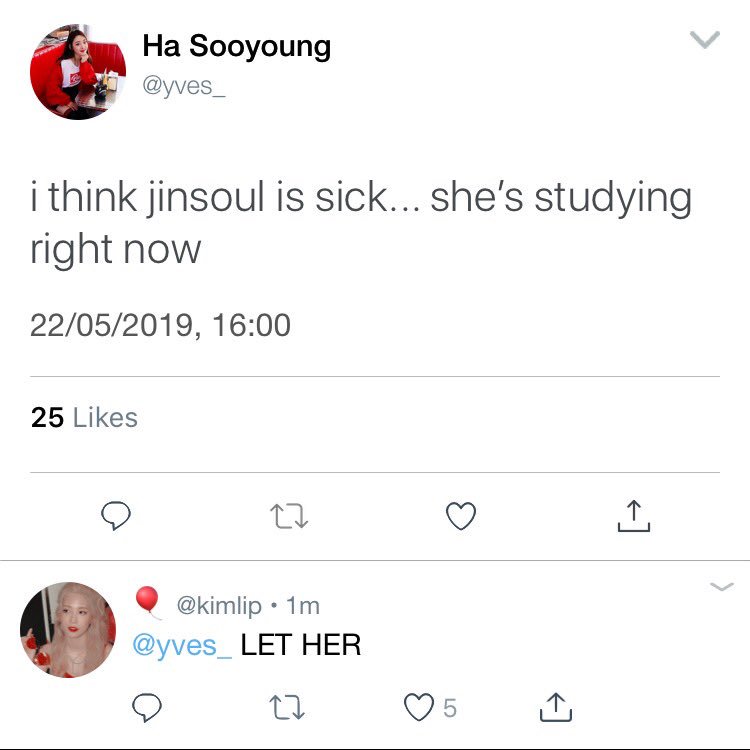750x750 pixels.
Task: Reply to the @kimlip comment
Action: pos(146,707)
